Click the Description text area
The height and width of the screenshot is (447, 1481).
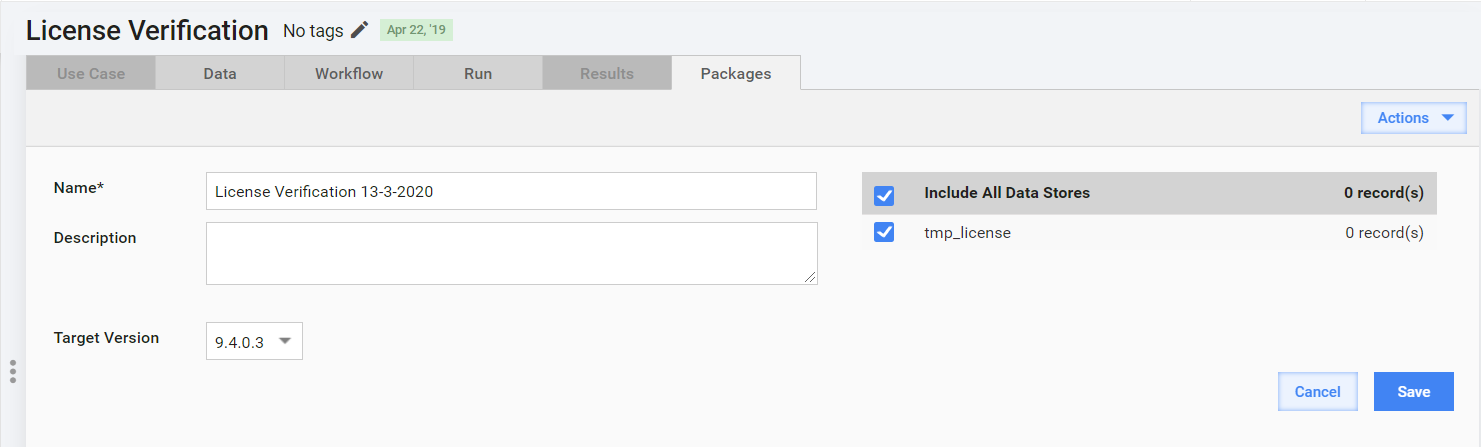(511, 253)
